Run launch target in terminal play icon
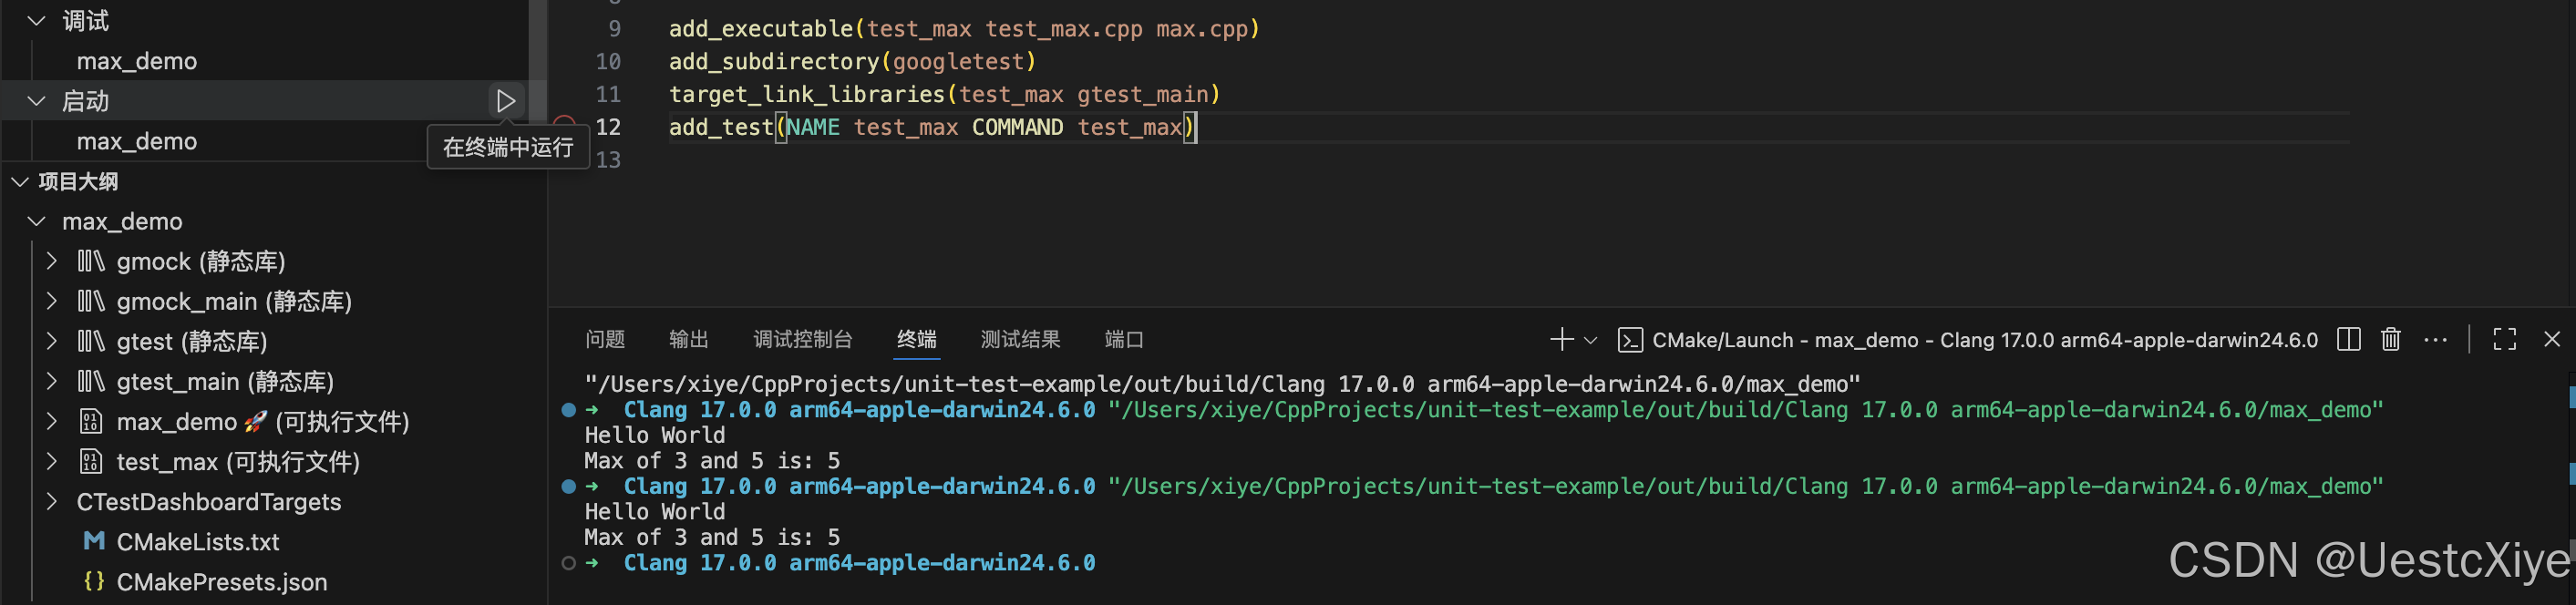The height and width of the screenshot is (605, 2576). click(505, 101)
